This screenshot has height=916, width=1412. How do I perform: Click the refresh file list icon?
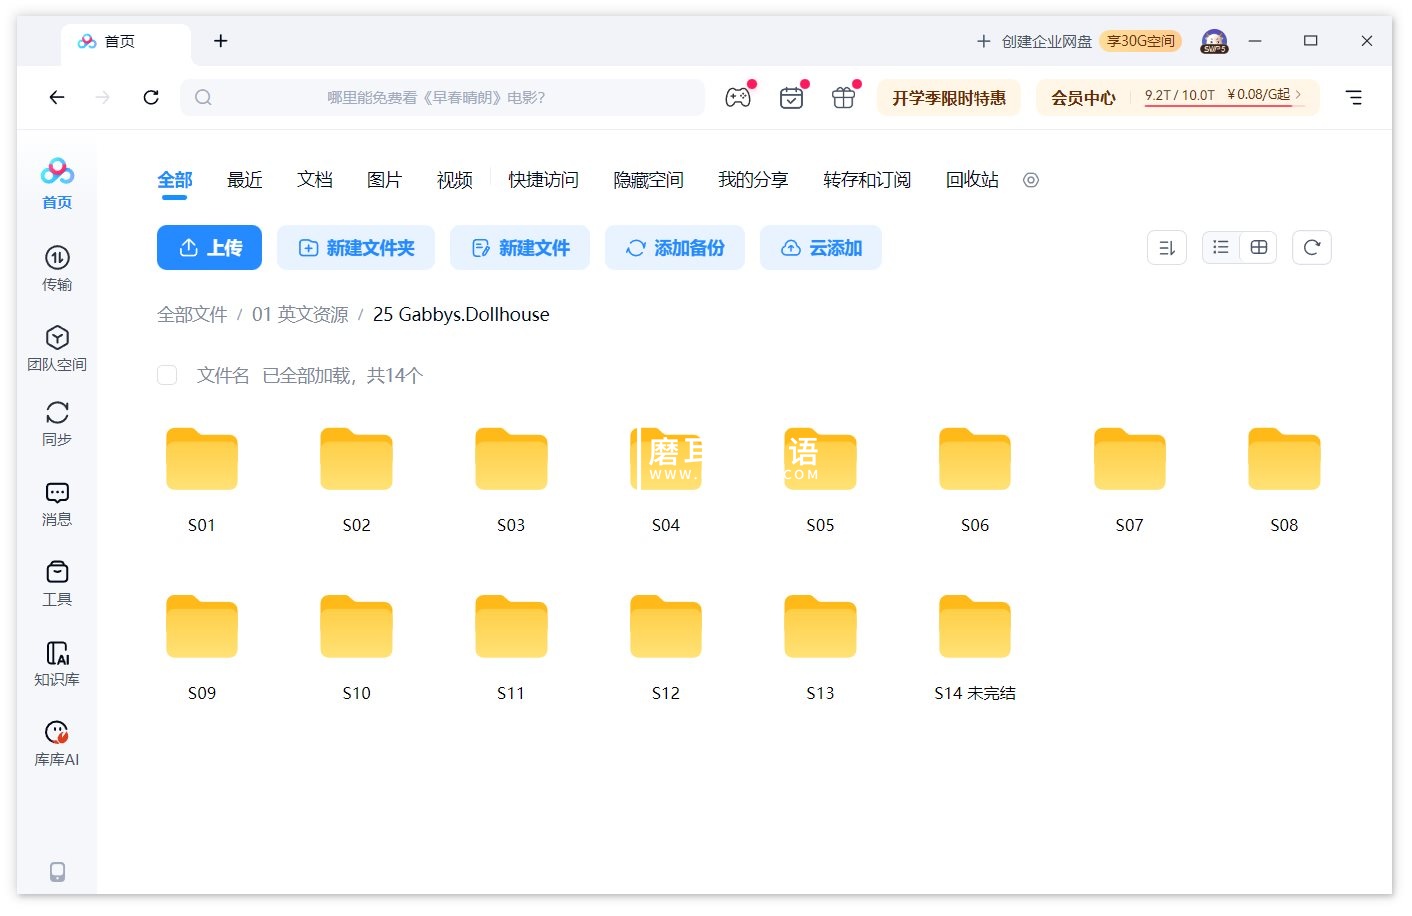tap(1312, 247)
